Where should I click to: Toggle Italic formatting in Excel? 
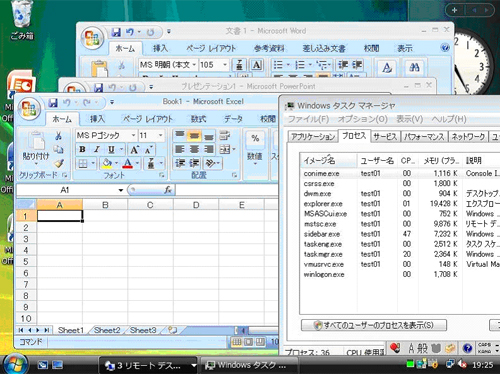97,149
